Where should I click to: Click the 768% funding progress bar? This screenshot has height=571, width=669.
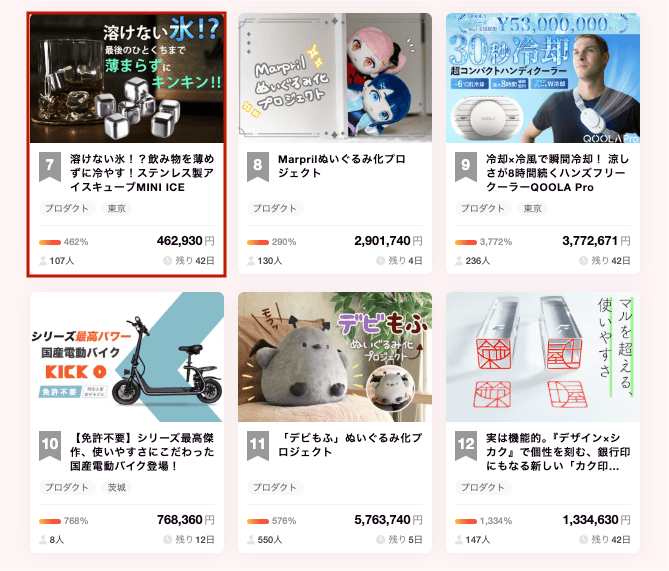click(x=50, y=521)
